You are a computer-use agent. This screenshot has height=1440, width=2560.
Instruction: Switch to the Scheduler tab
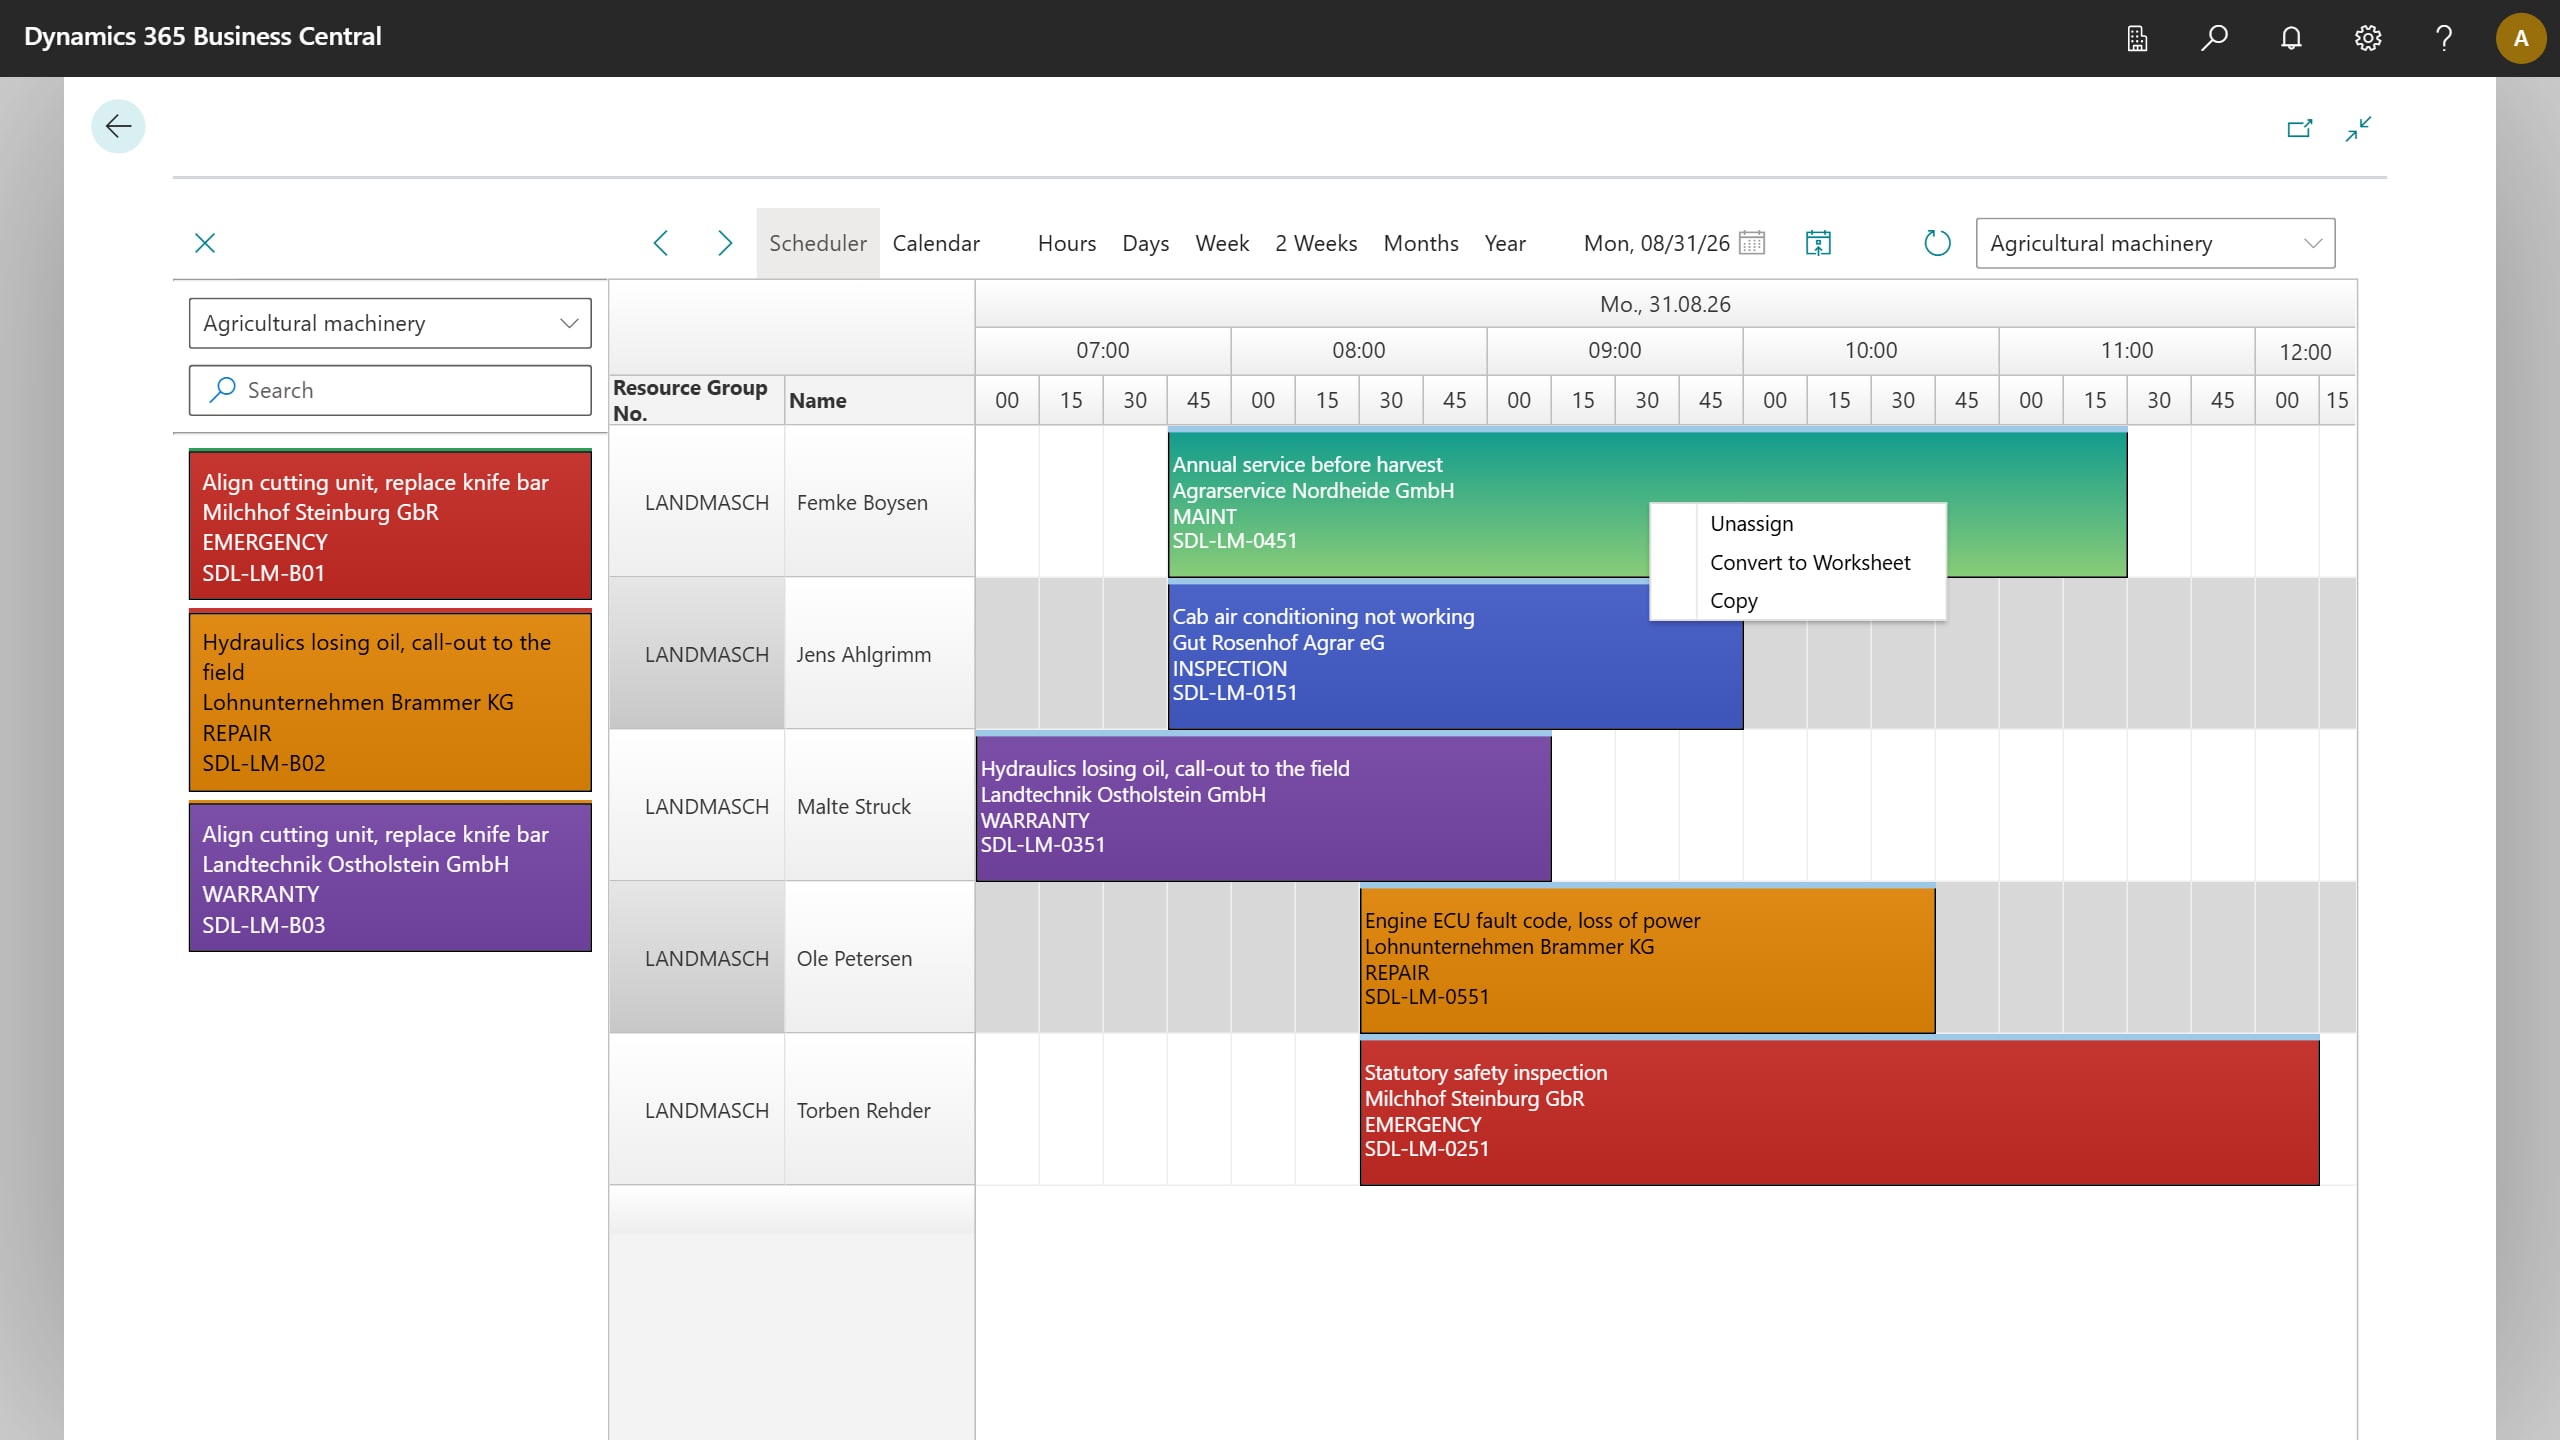point(818,243)
